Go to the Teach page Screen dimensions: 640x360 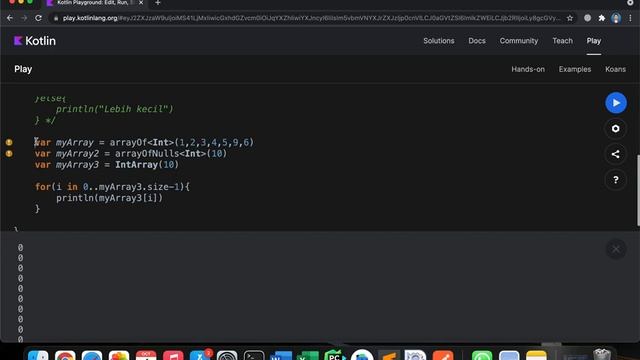coord(562,41)
